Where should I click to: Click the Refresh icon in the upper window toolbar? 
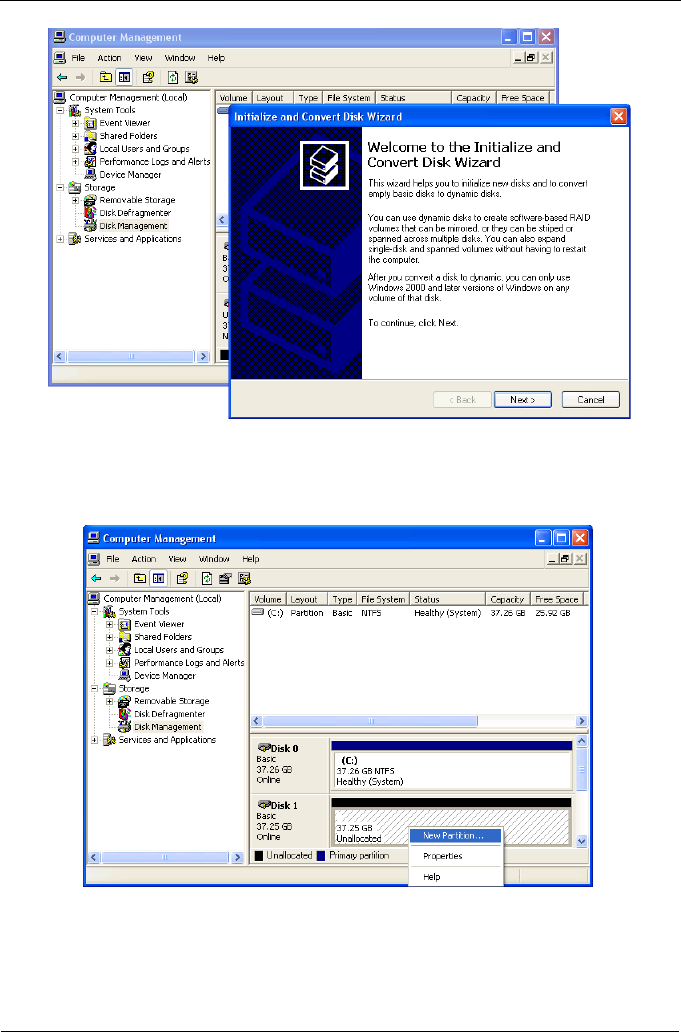172,78
